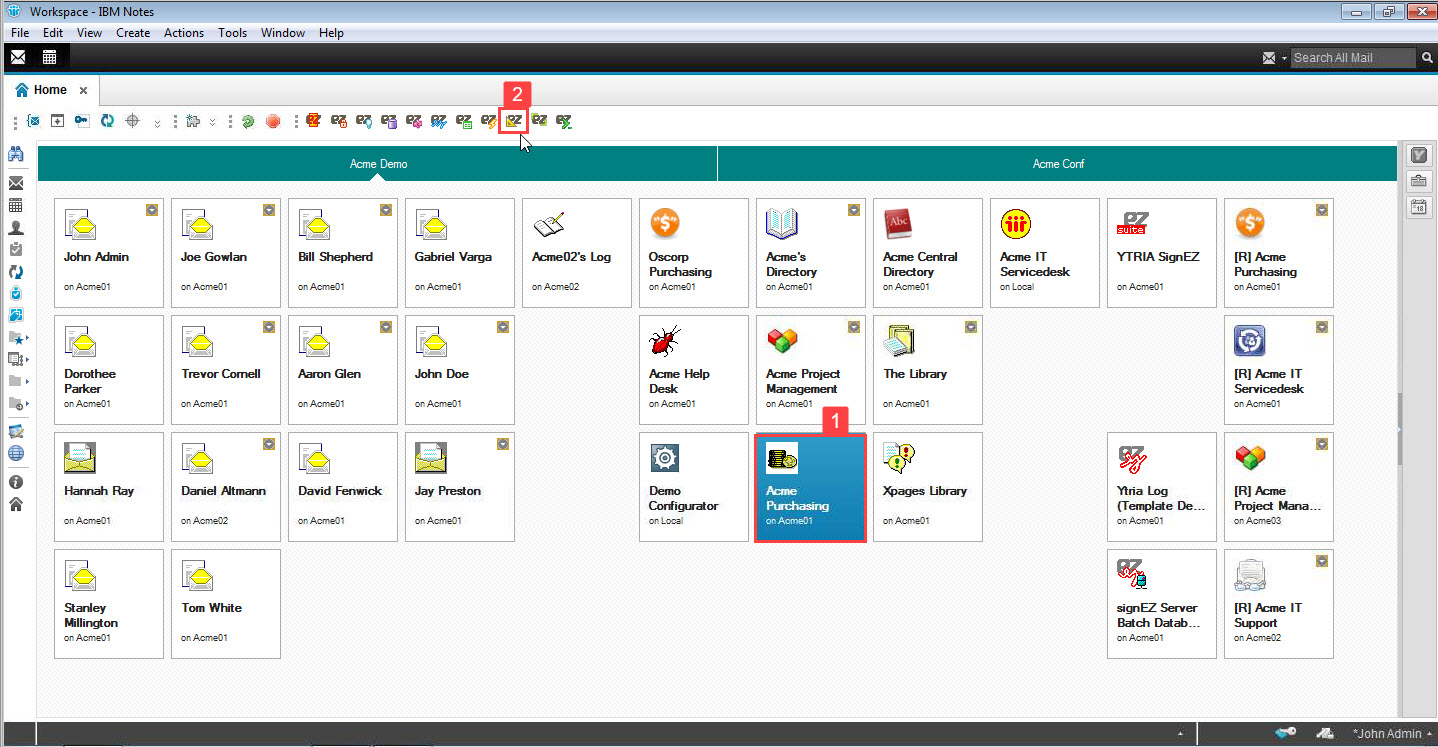Expand the mail dropdown arrow beside the search box
The height and width of the screenshot is (747, 1438).
[1283, 57]
